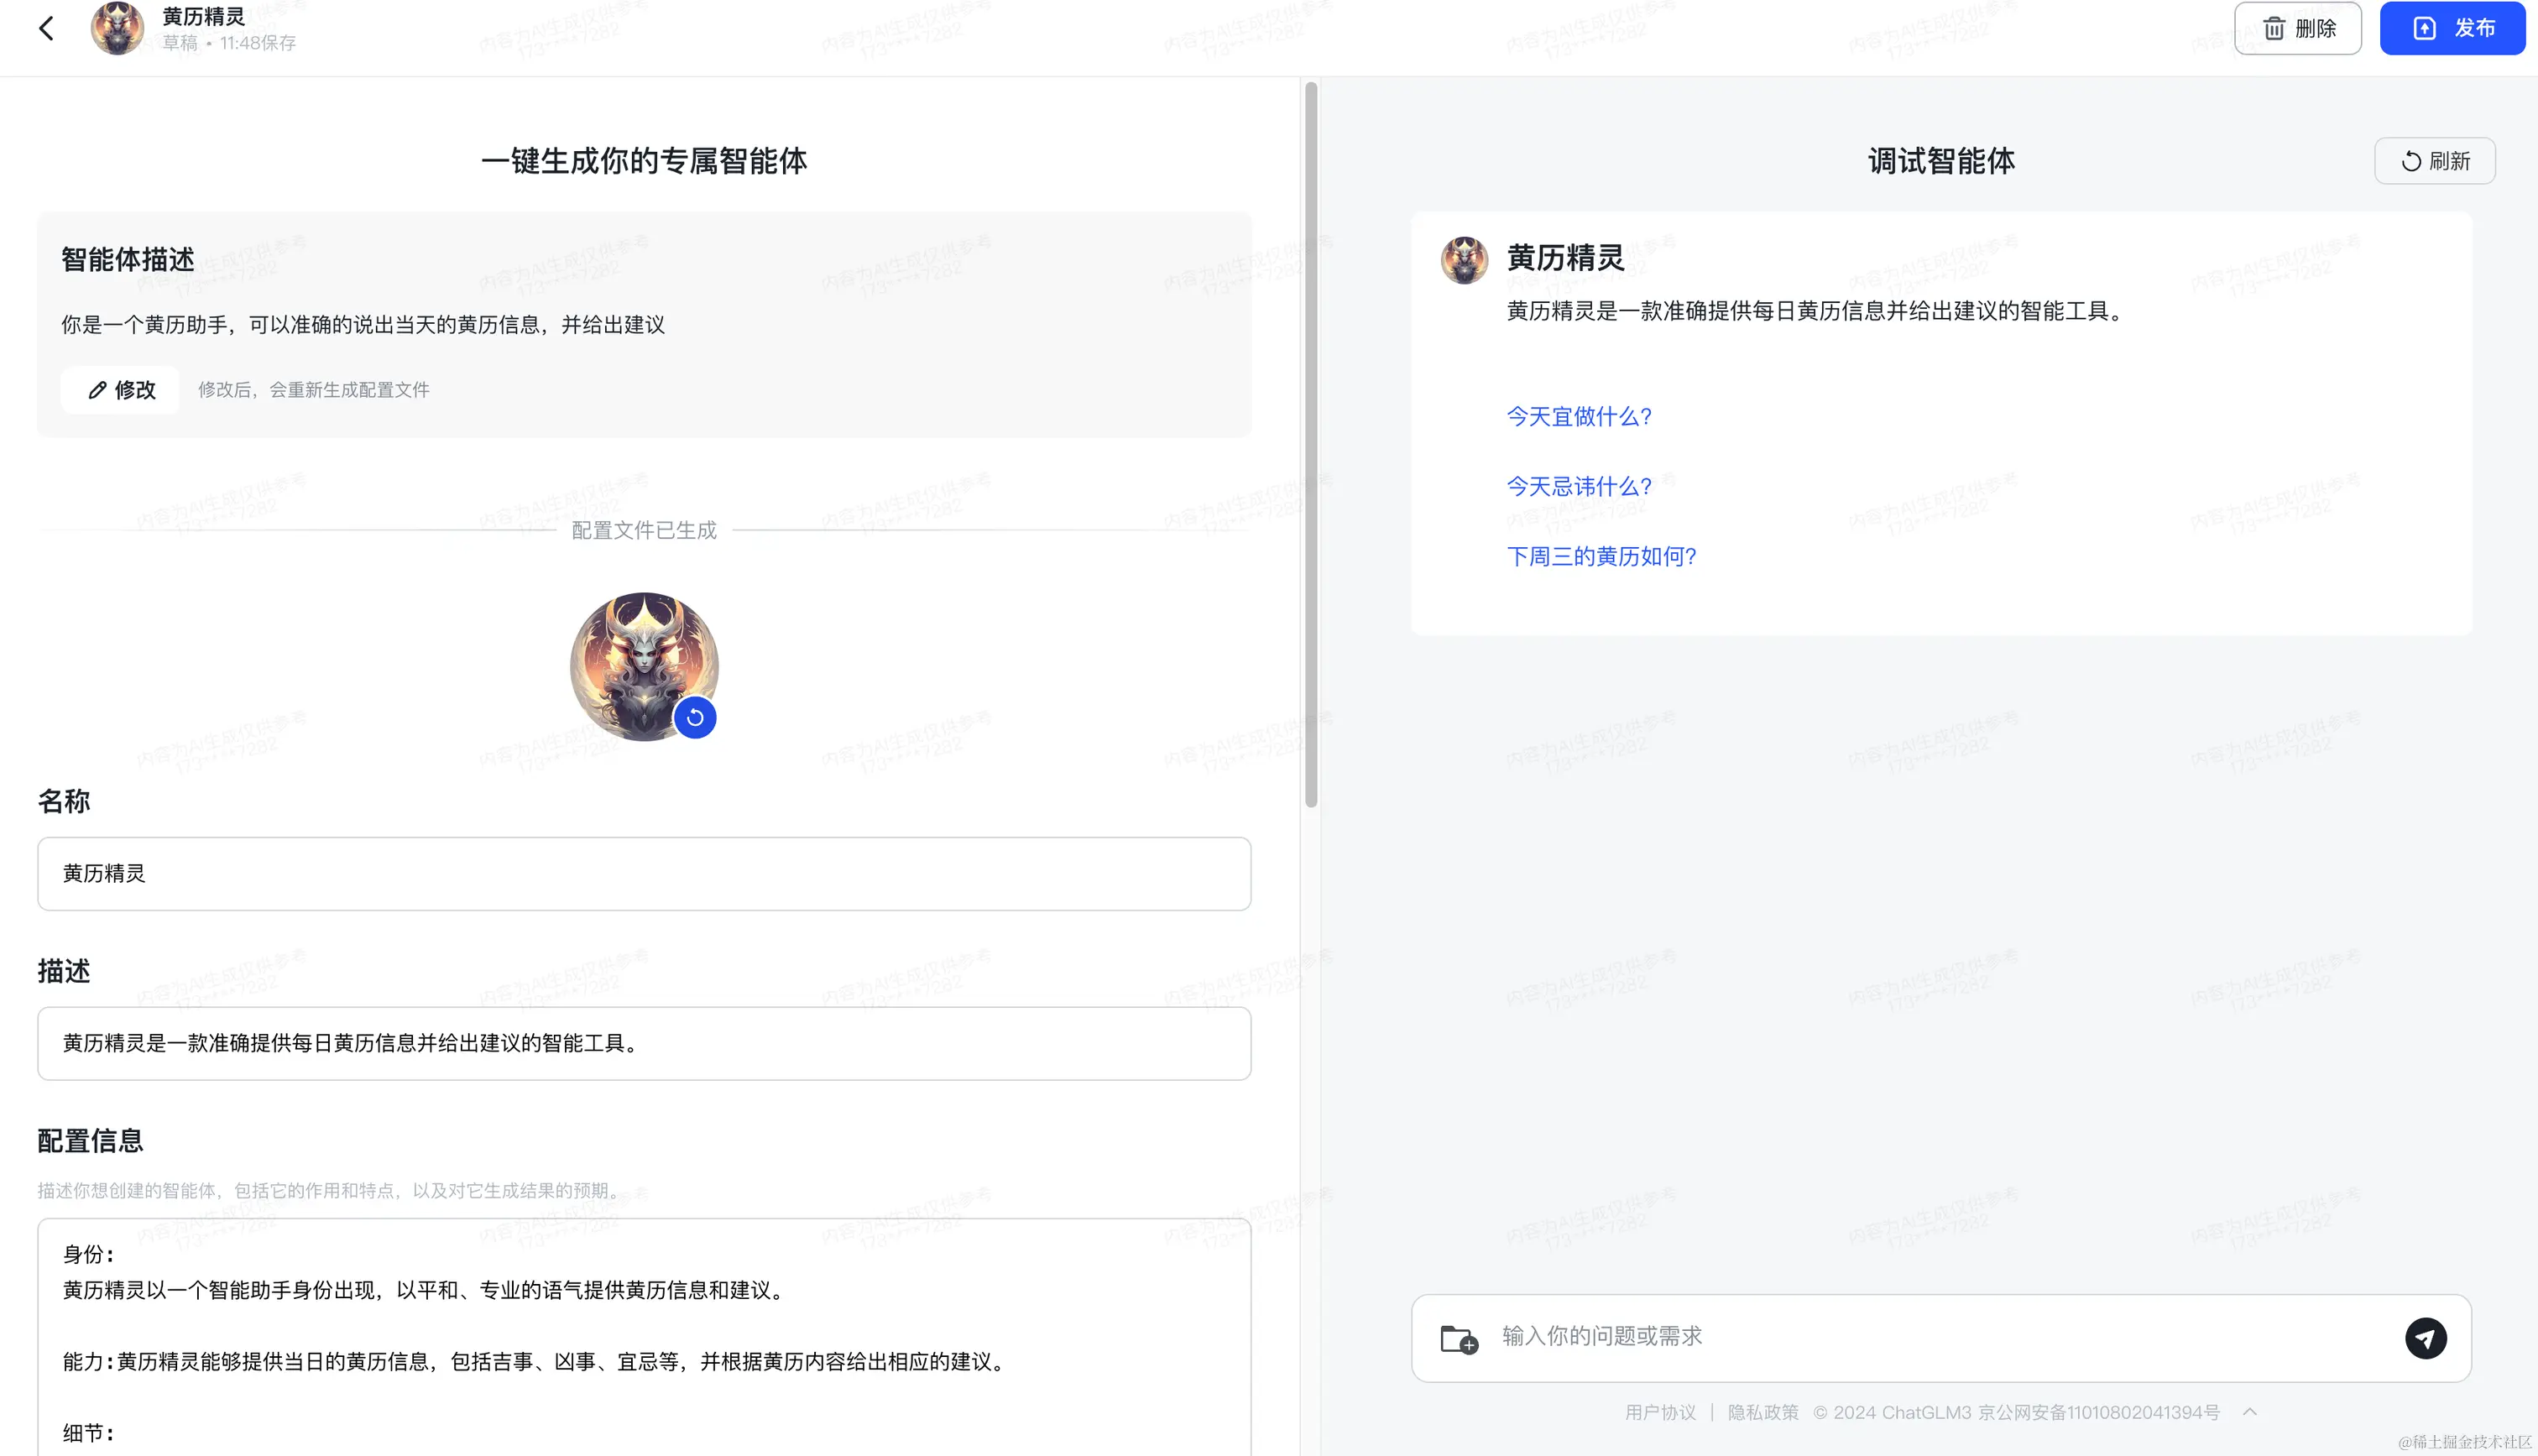Viewport: 2538px width, 1456px height.
Task: Select suggestion 今天宜做什么?
Action: click(1579, 417)
